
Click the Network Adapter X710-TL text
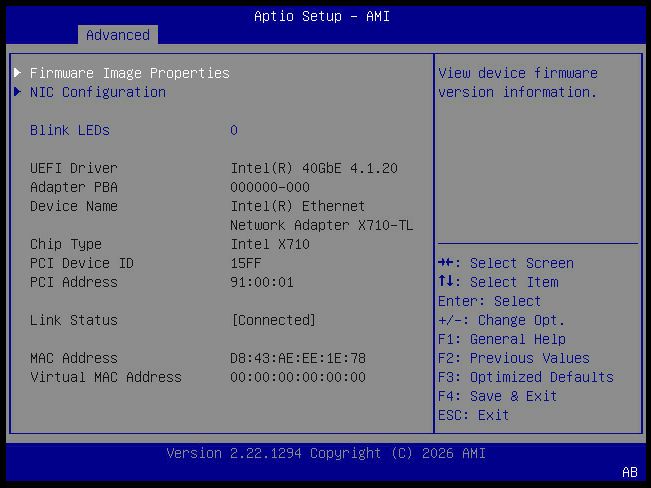point(321,226)
